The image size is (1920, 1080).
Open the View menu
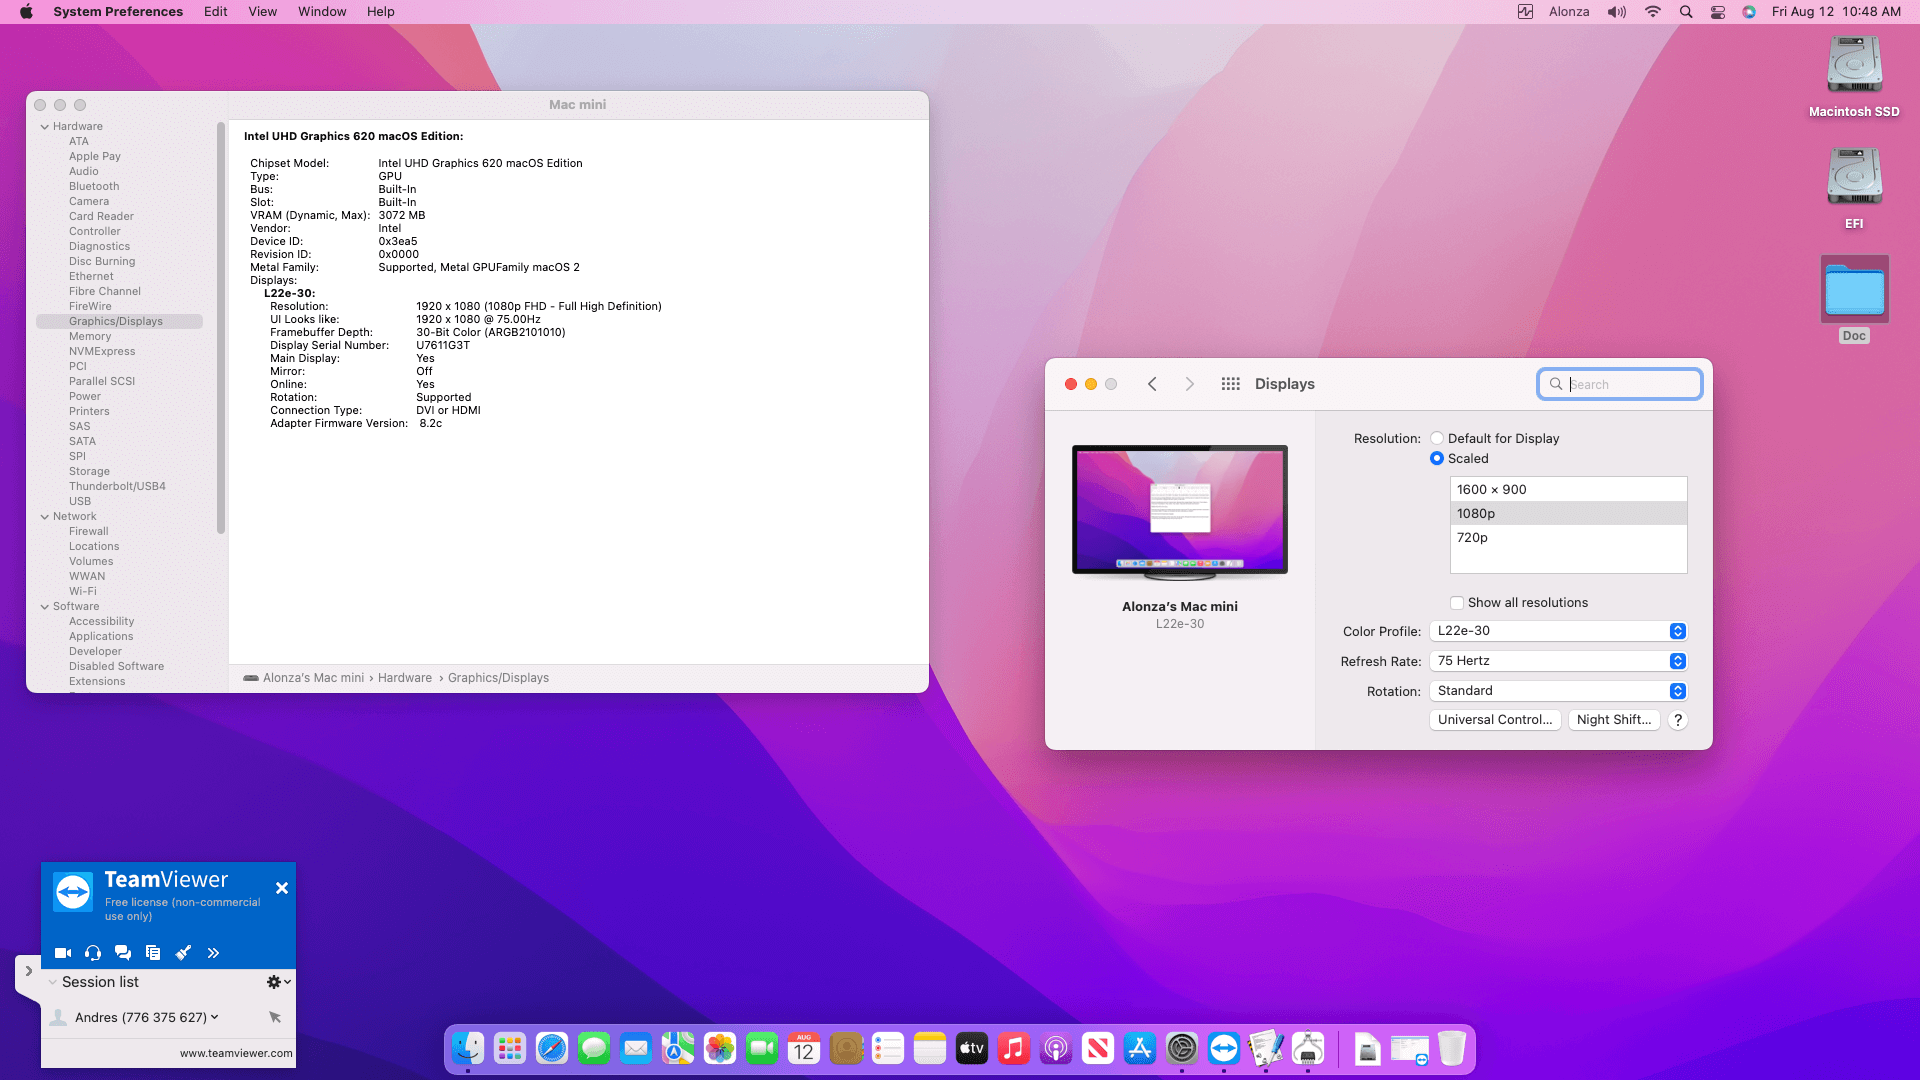pos(262,12)
